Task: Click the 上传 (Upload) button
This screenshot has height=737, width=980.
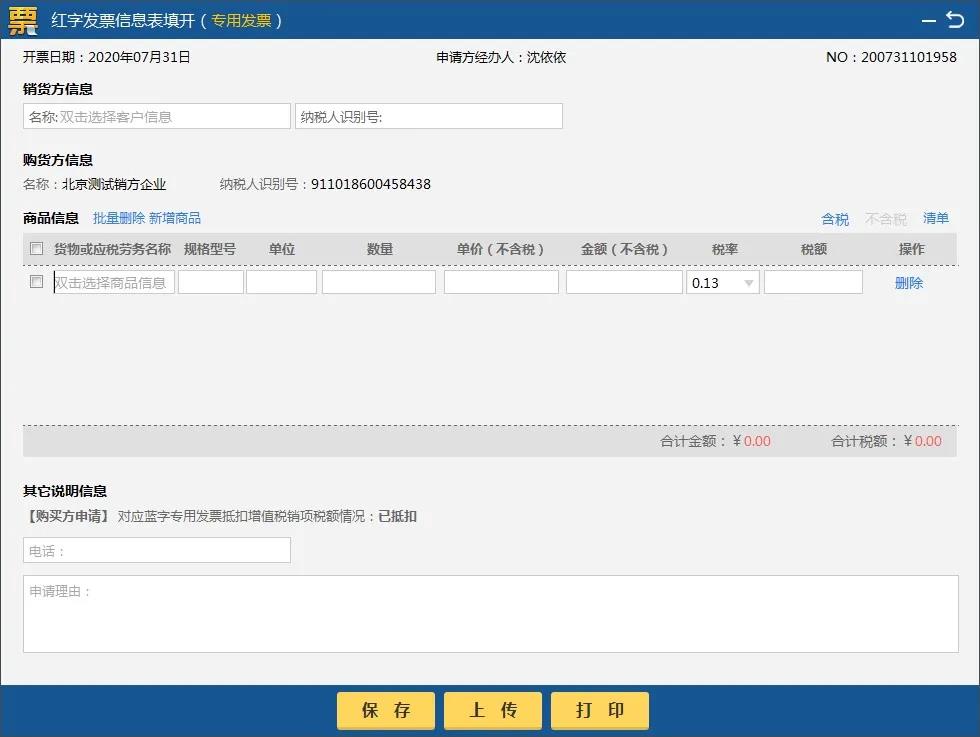Action: pyautogui.click(x=492, y=710)
